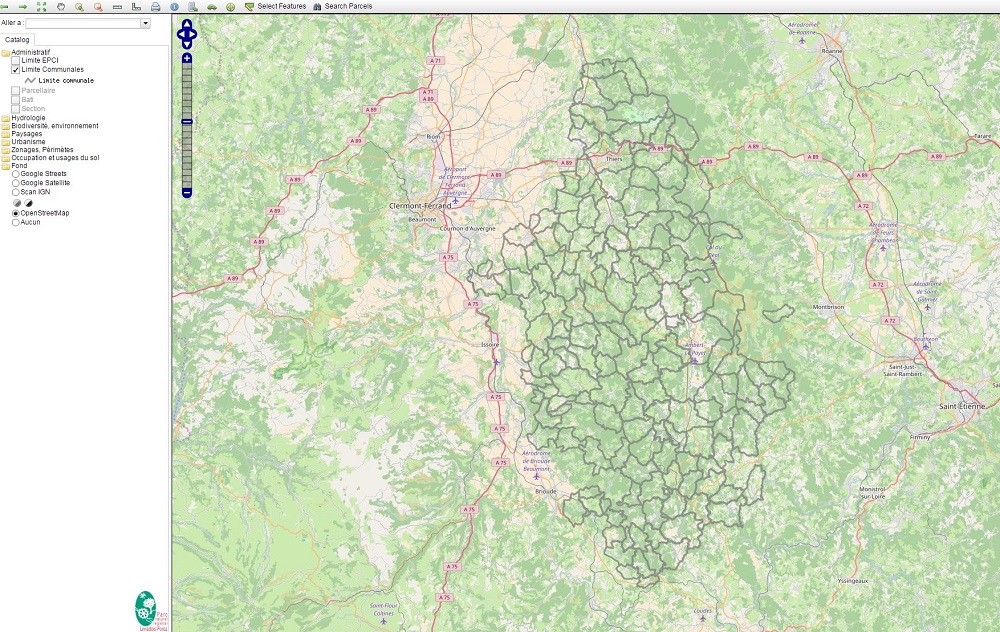Click Issoire label on the map
This screenshot has height=632, width=1000.
point(490,344)
